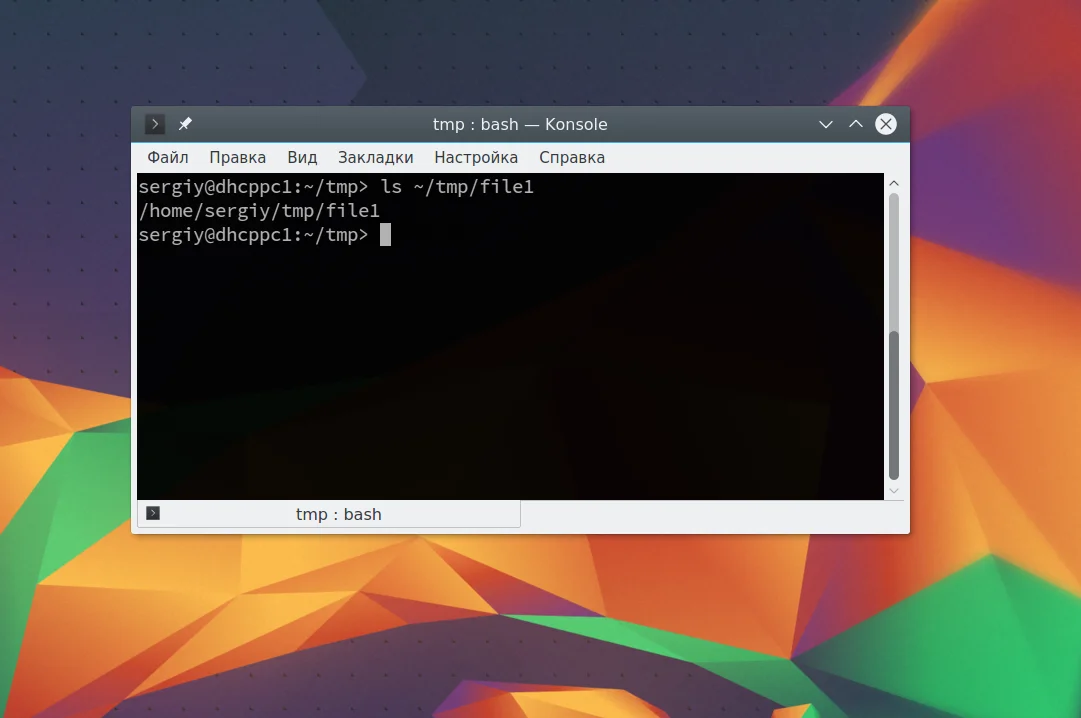Select the tmp : bash tab

tap(329, 514)
